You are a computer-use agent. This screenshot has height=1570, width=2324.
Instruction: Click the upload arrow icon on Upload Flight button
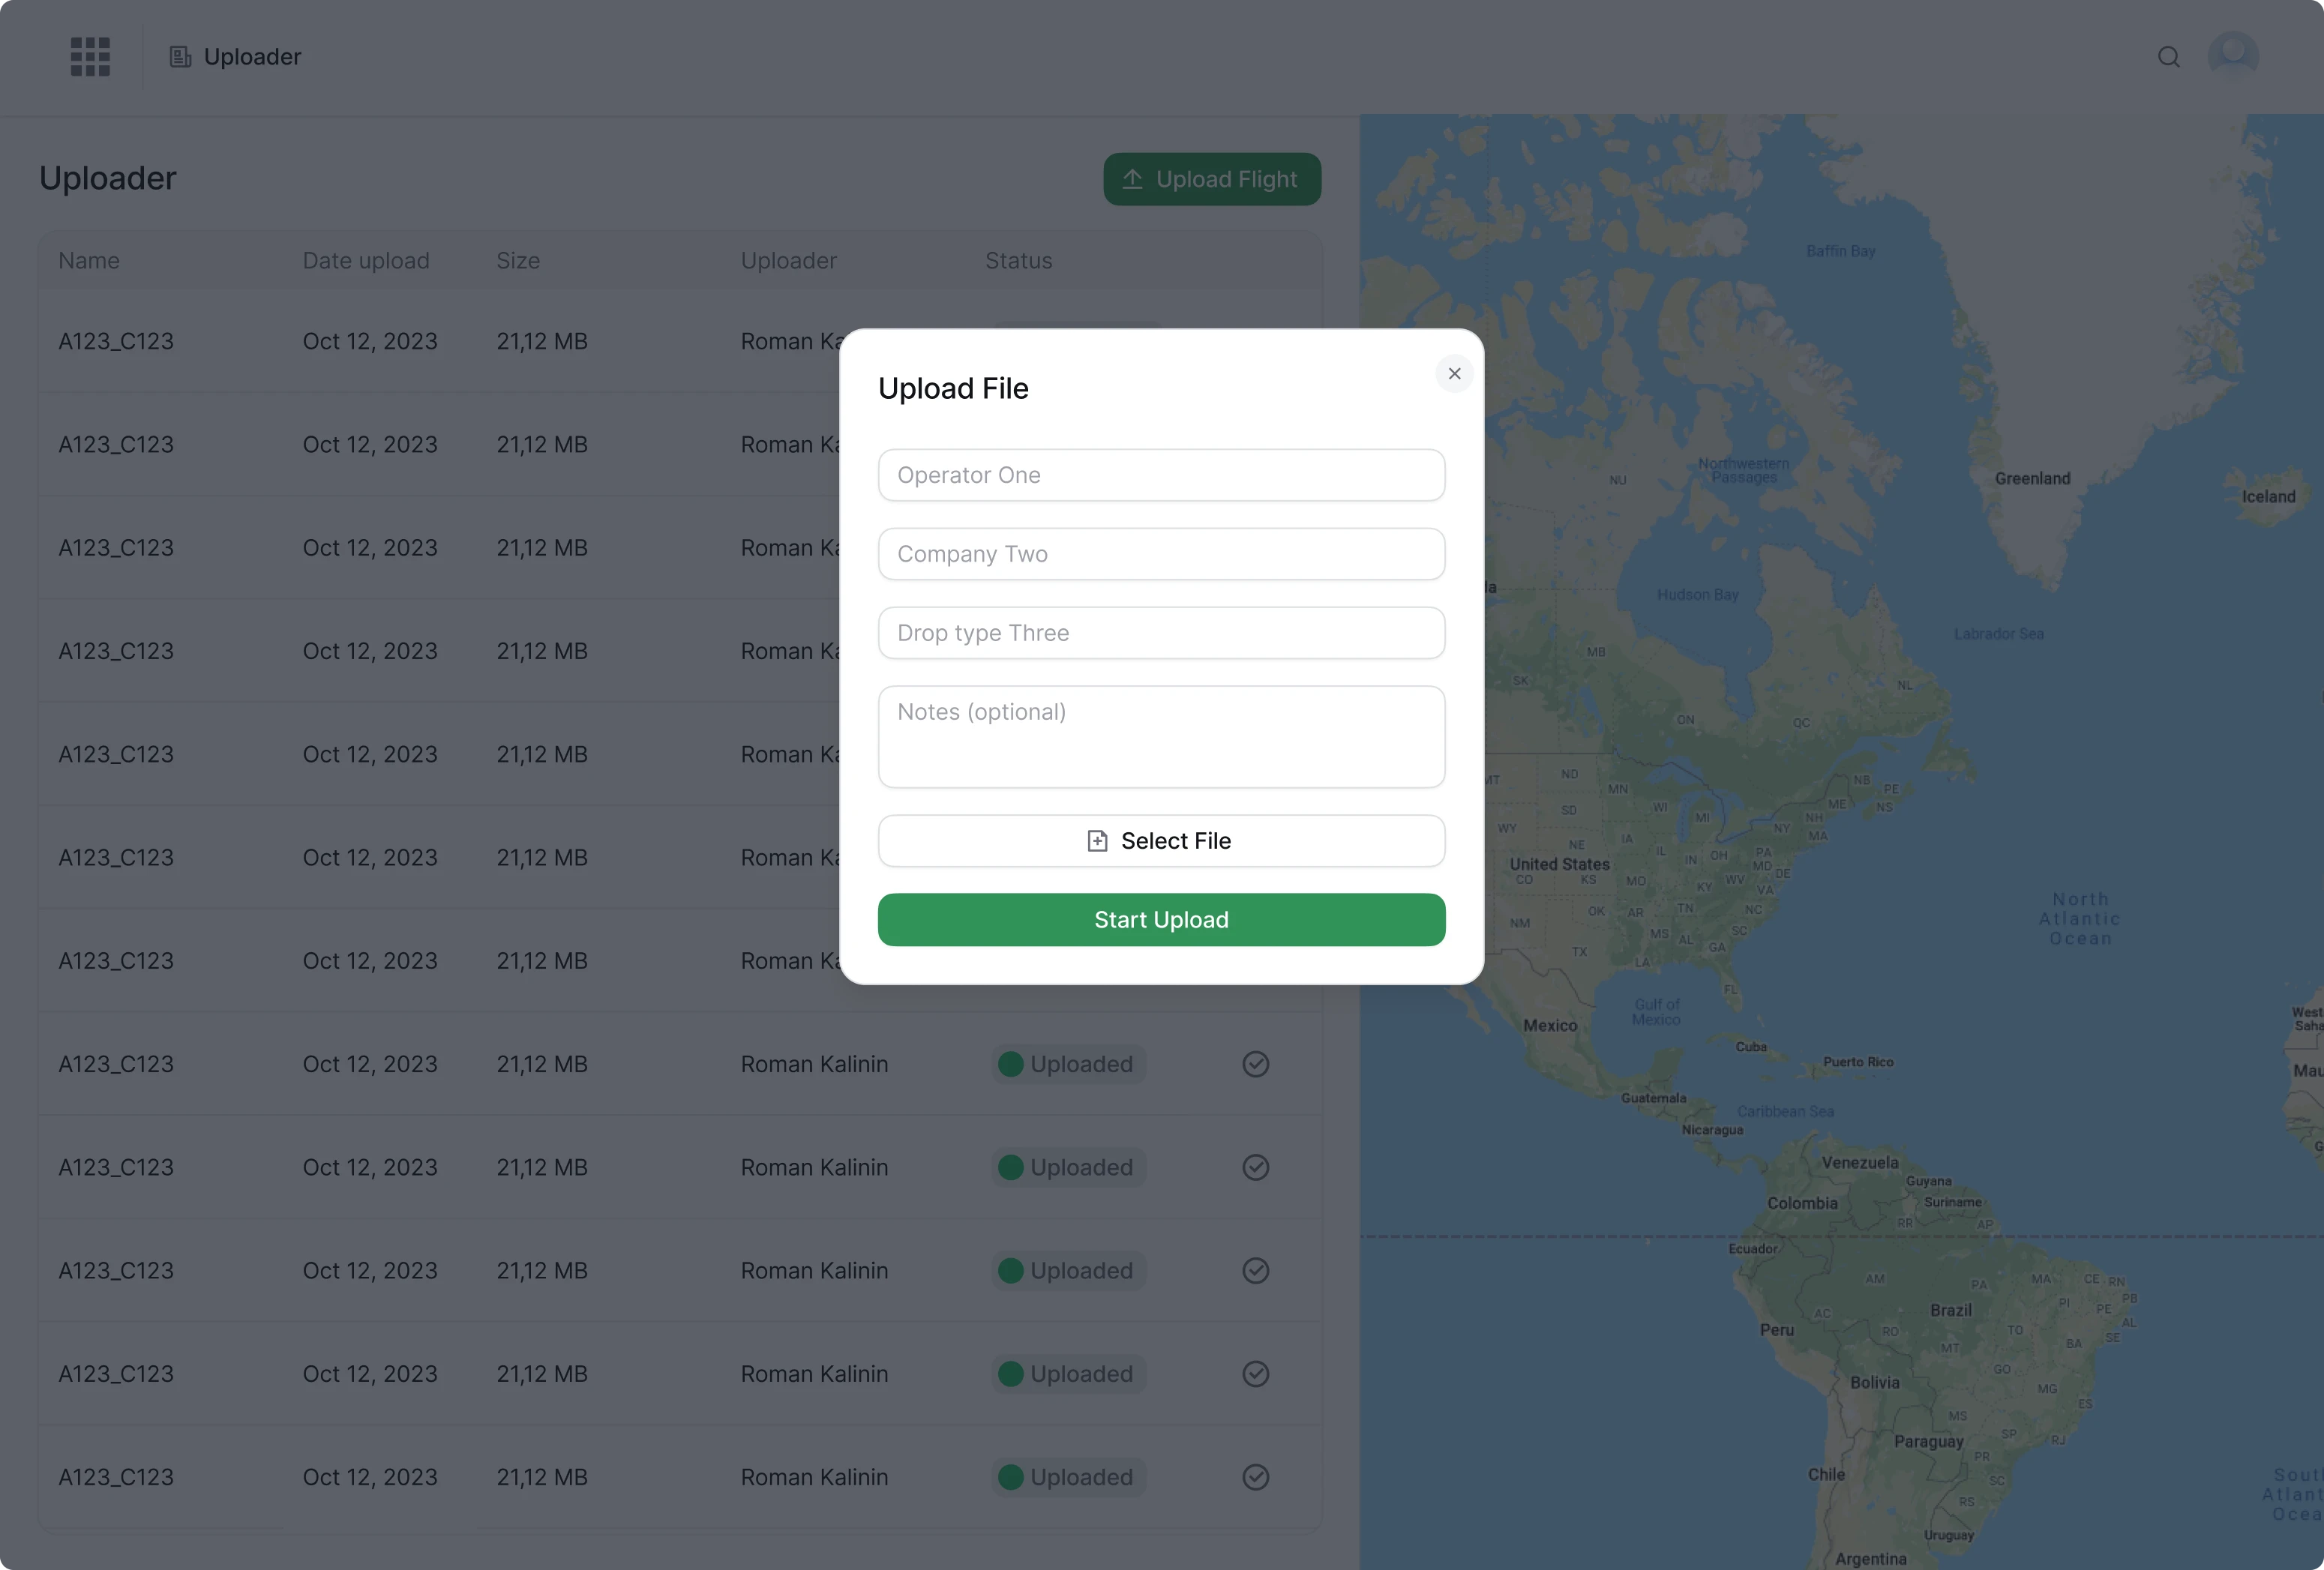(1134, 179)
